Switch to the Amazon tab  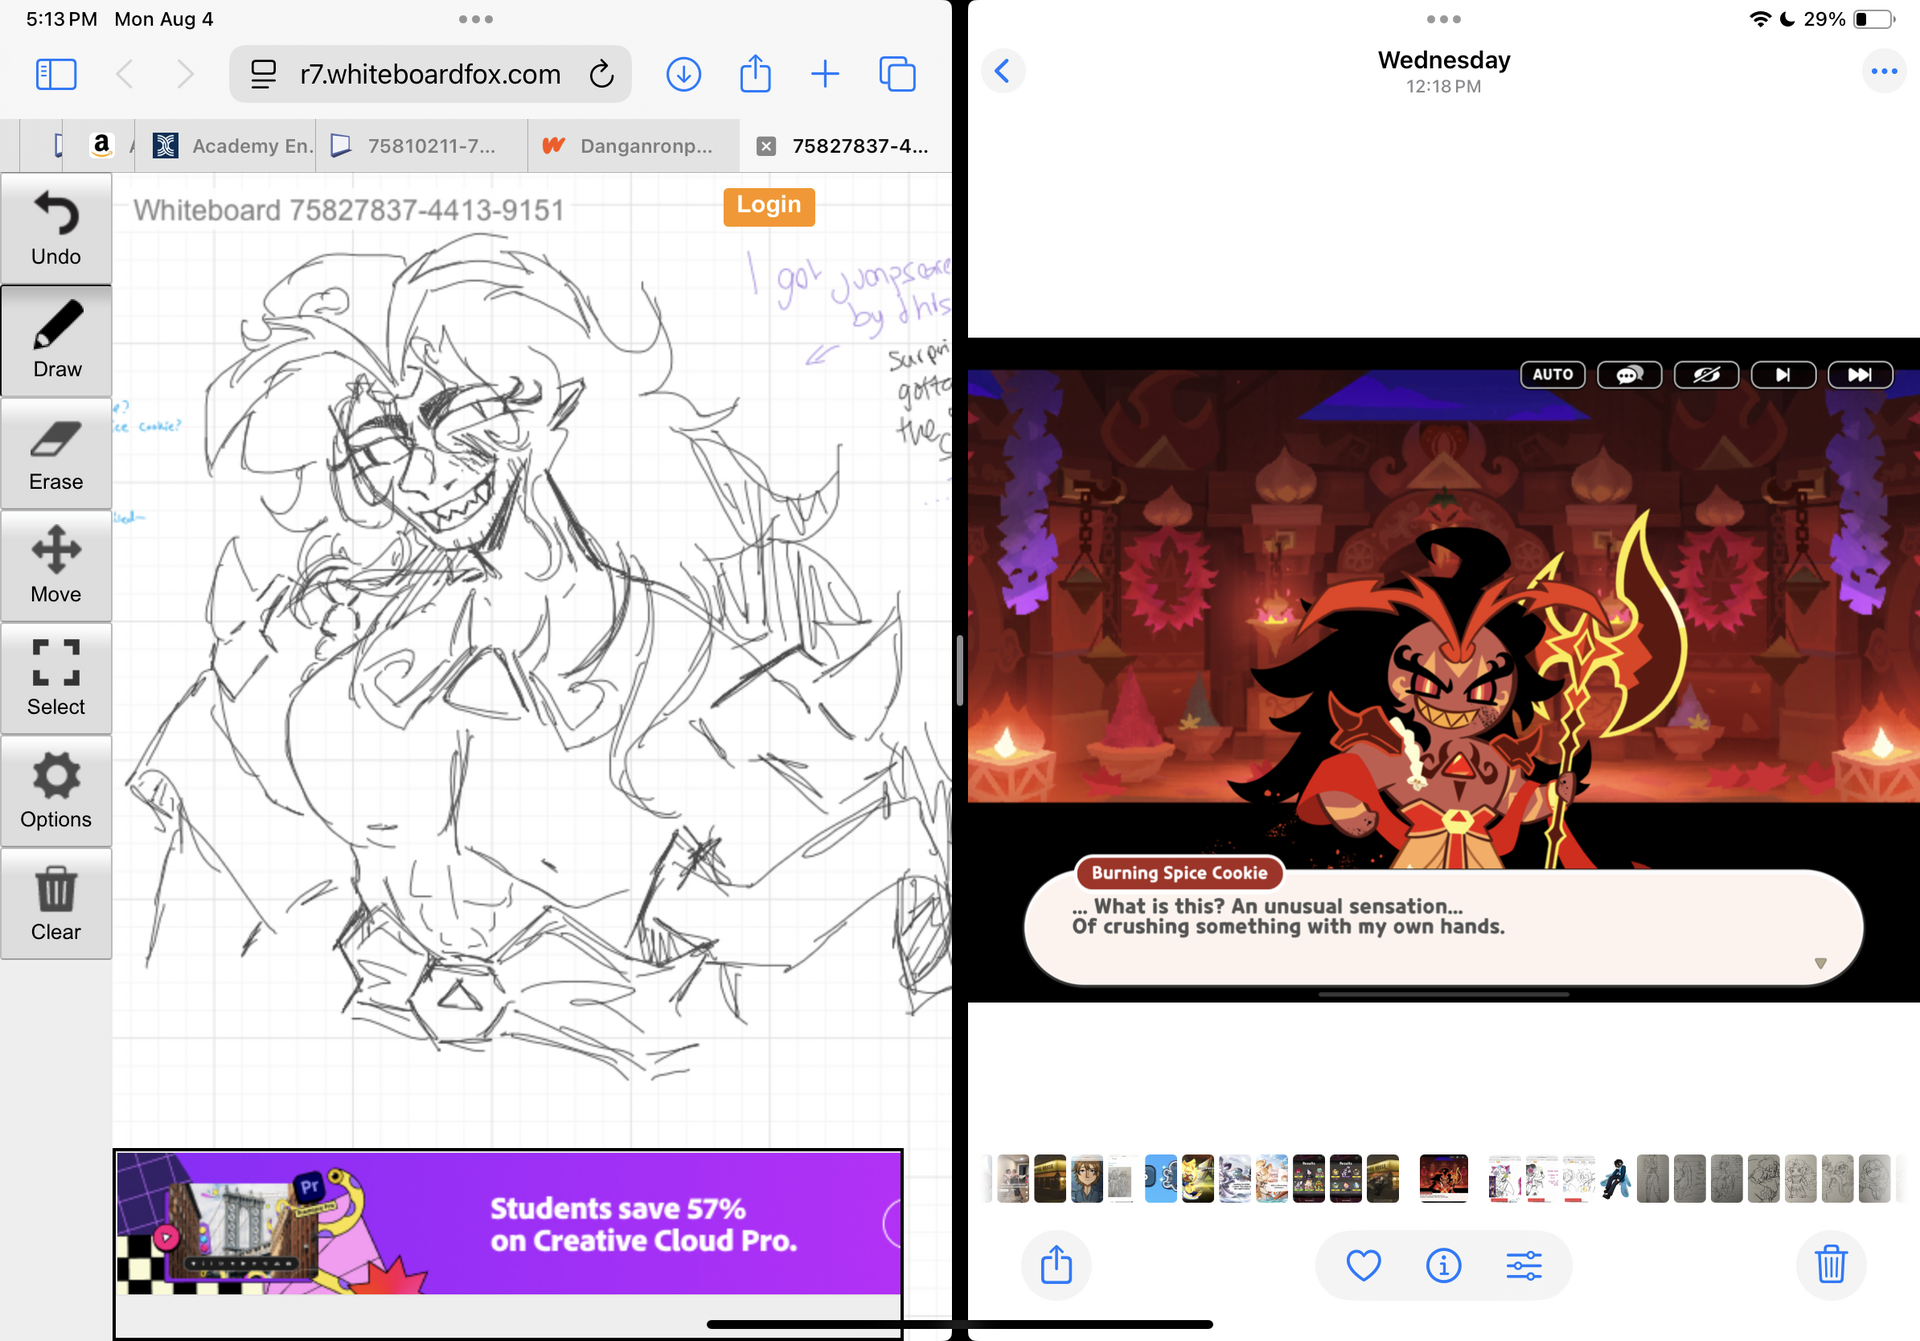(x=101, y=146)
